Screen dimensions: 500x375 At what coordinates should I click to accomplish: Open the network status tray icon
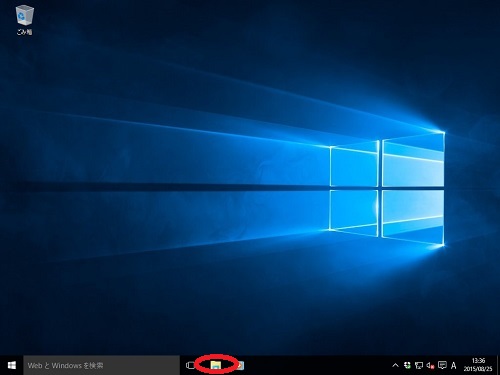tap(419, 366)
